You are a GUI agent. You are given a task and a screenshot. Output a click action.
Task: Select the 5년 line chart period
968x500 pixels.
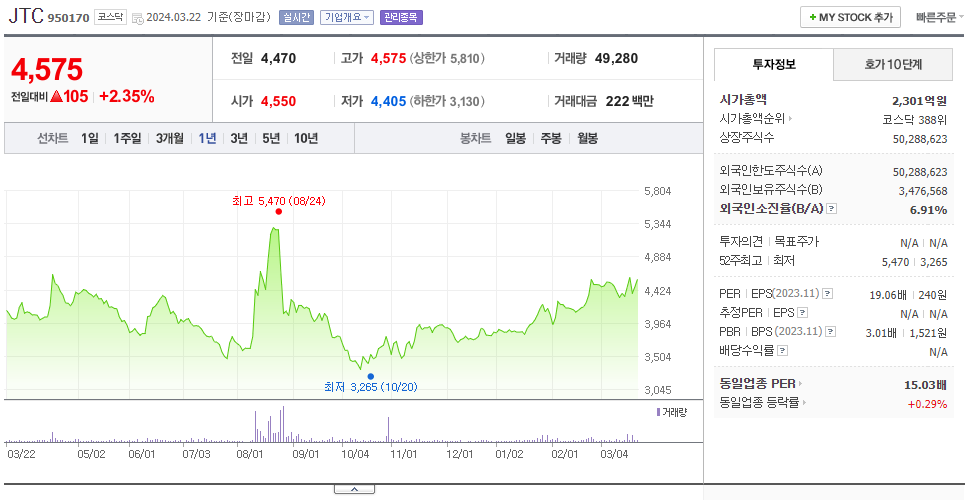[270, 138]
